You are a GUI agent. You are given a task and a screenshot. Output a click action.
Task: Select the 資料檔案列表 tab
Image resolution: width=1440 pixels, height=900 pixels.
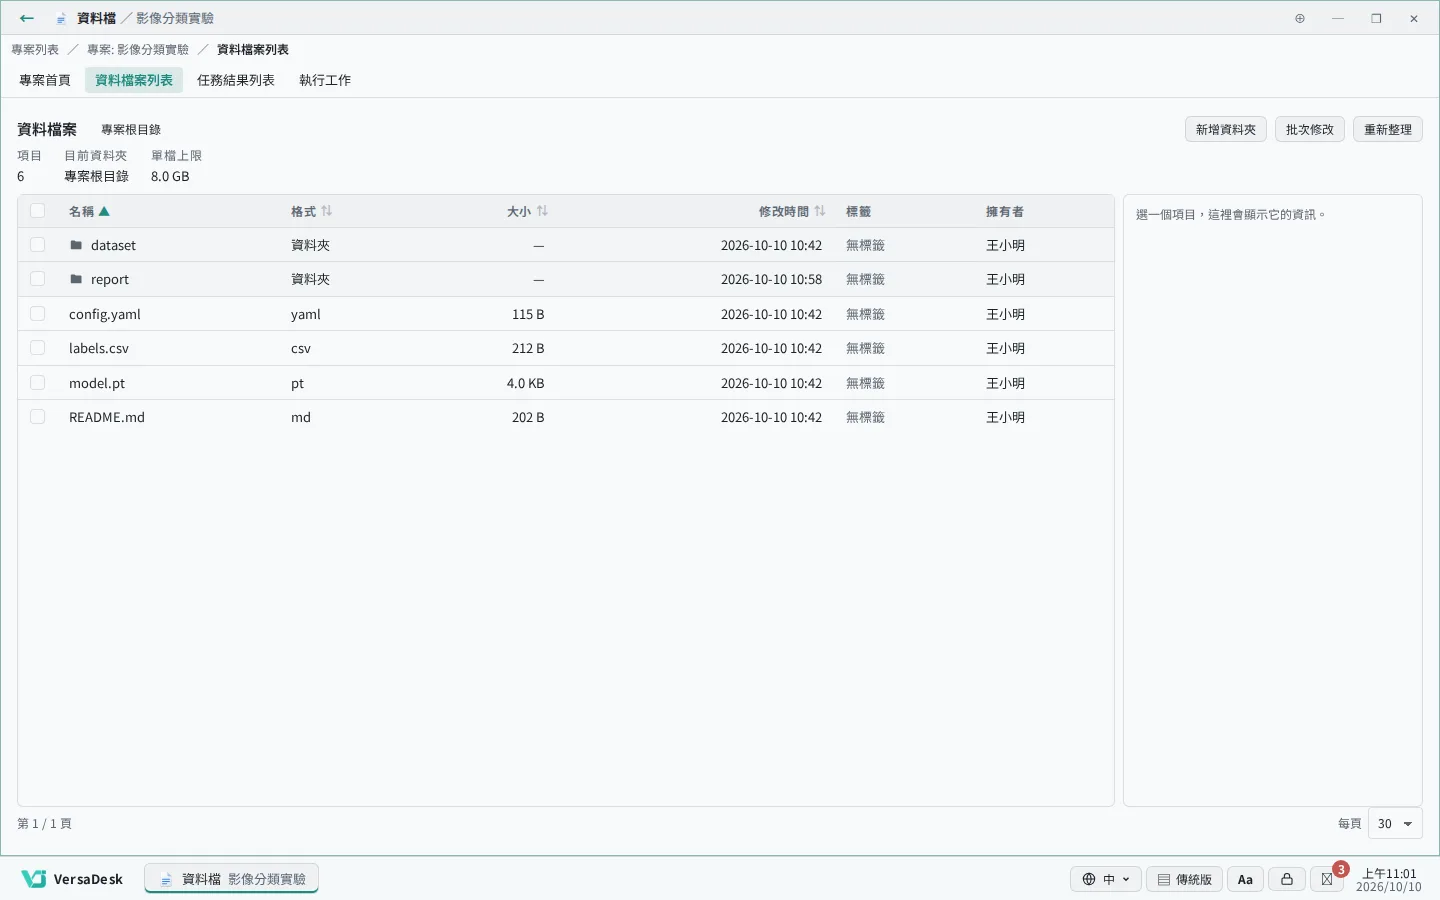(x=134, y=80)
